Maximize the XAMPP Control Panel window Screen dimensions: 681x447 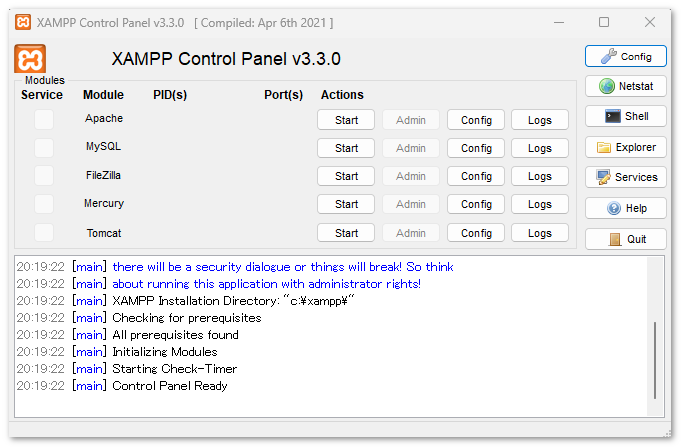604,22
